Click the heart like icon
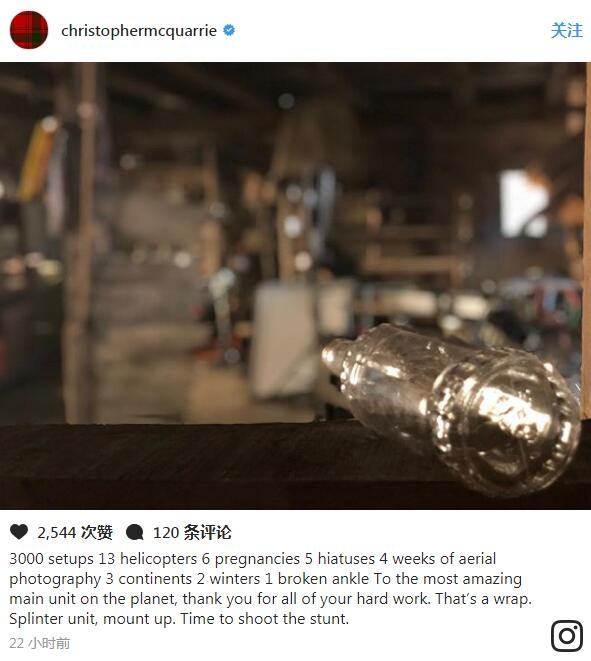Viewport: 591px width, 661px height. (x=19, y=532)
